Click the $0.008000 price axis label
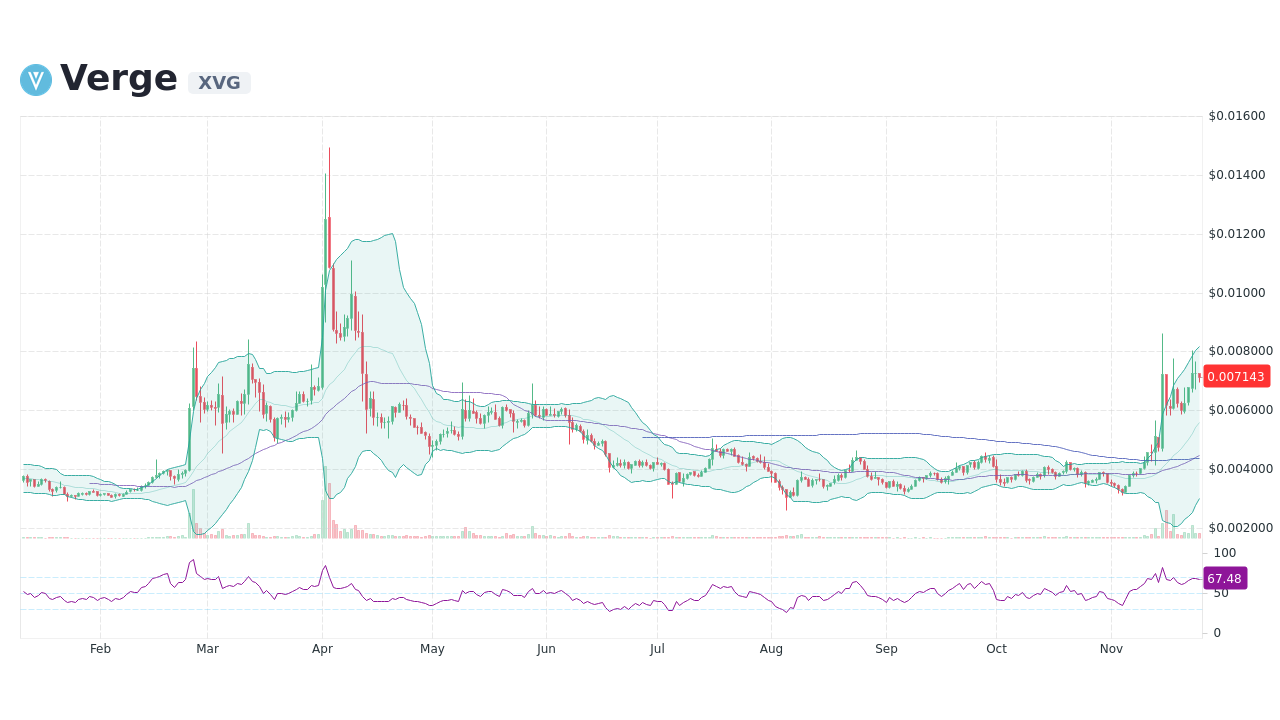 (x=1241, y=351)
